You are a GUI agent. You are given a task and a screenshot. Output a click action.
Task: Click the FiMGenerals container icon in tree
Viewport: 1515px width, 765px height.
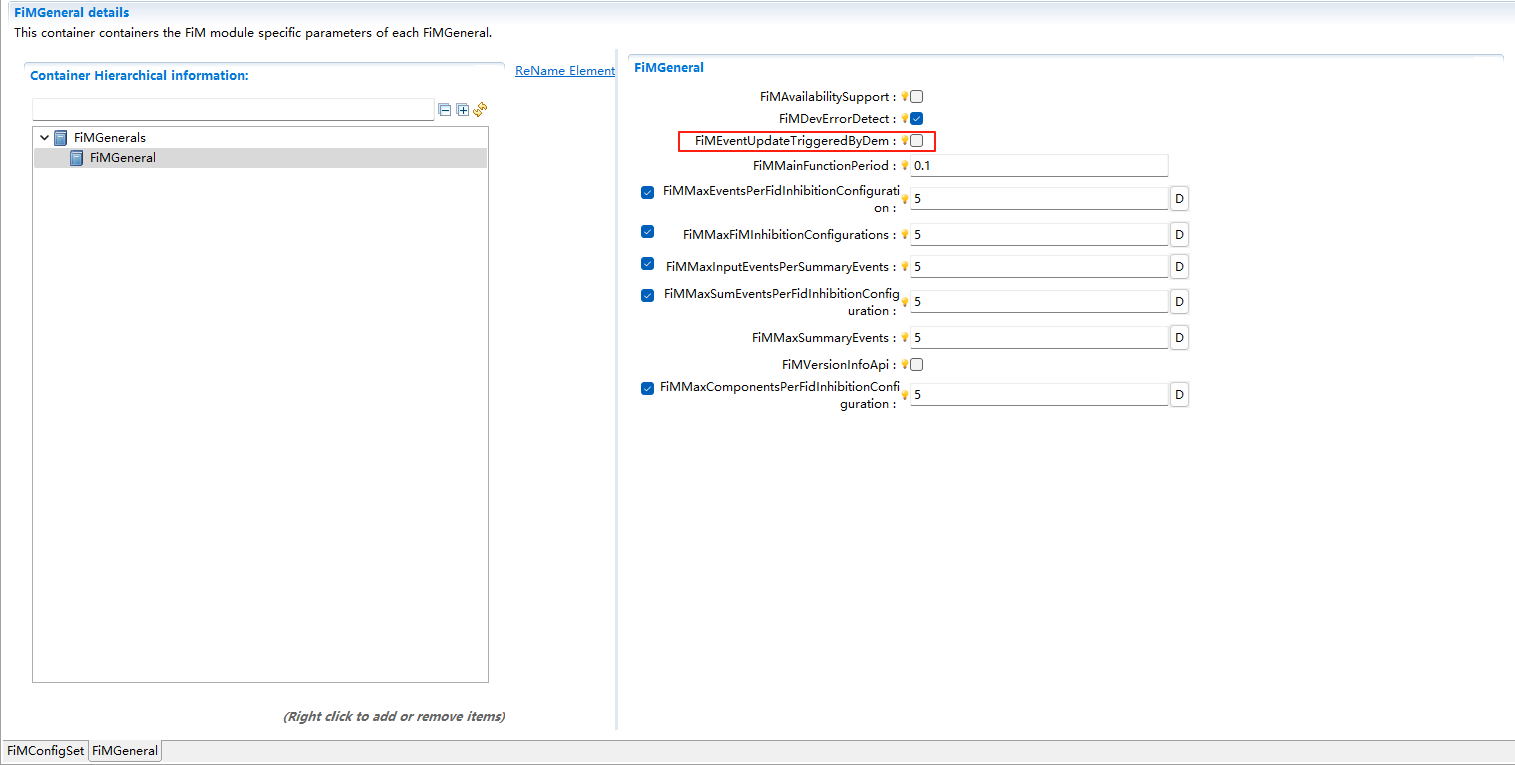(x=61, y=138)
